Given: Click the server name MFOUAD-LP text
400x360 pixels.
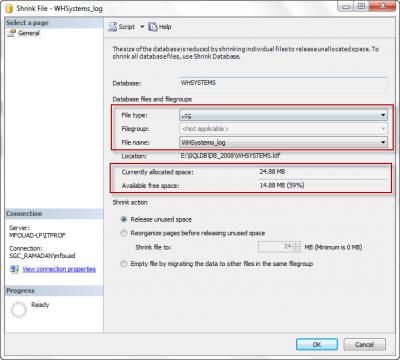Looking at the screenshot, I should (x=37, y=235).
